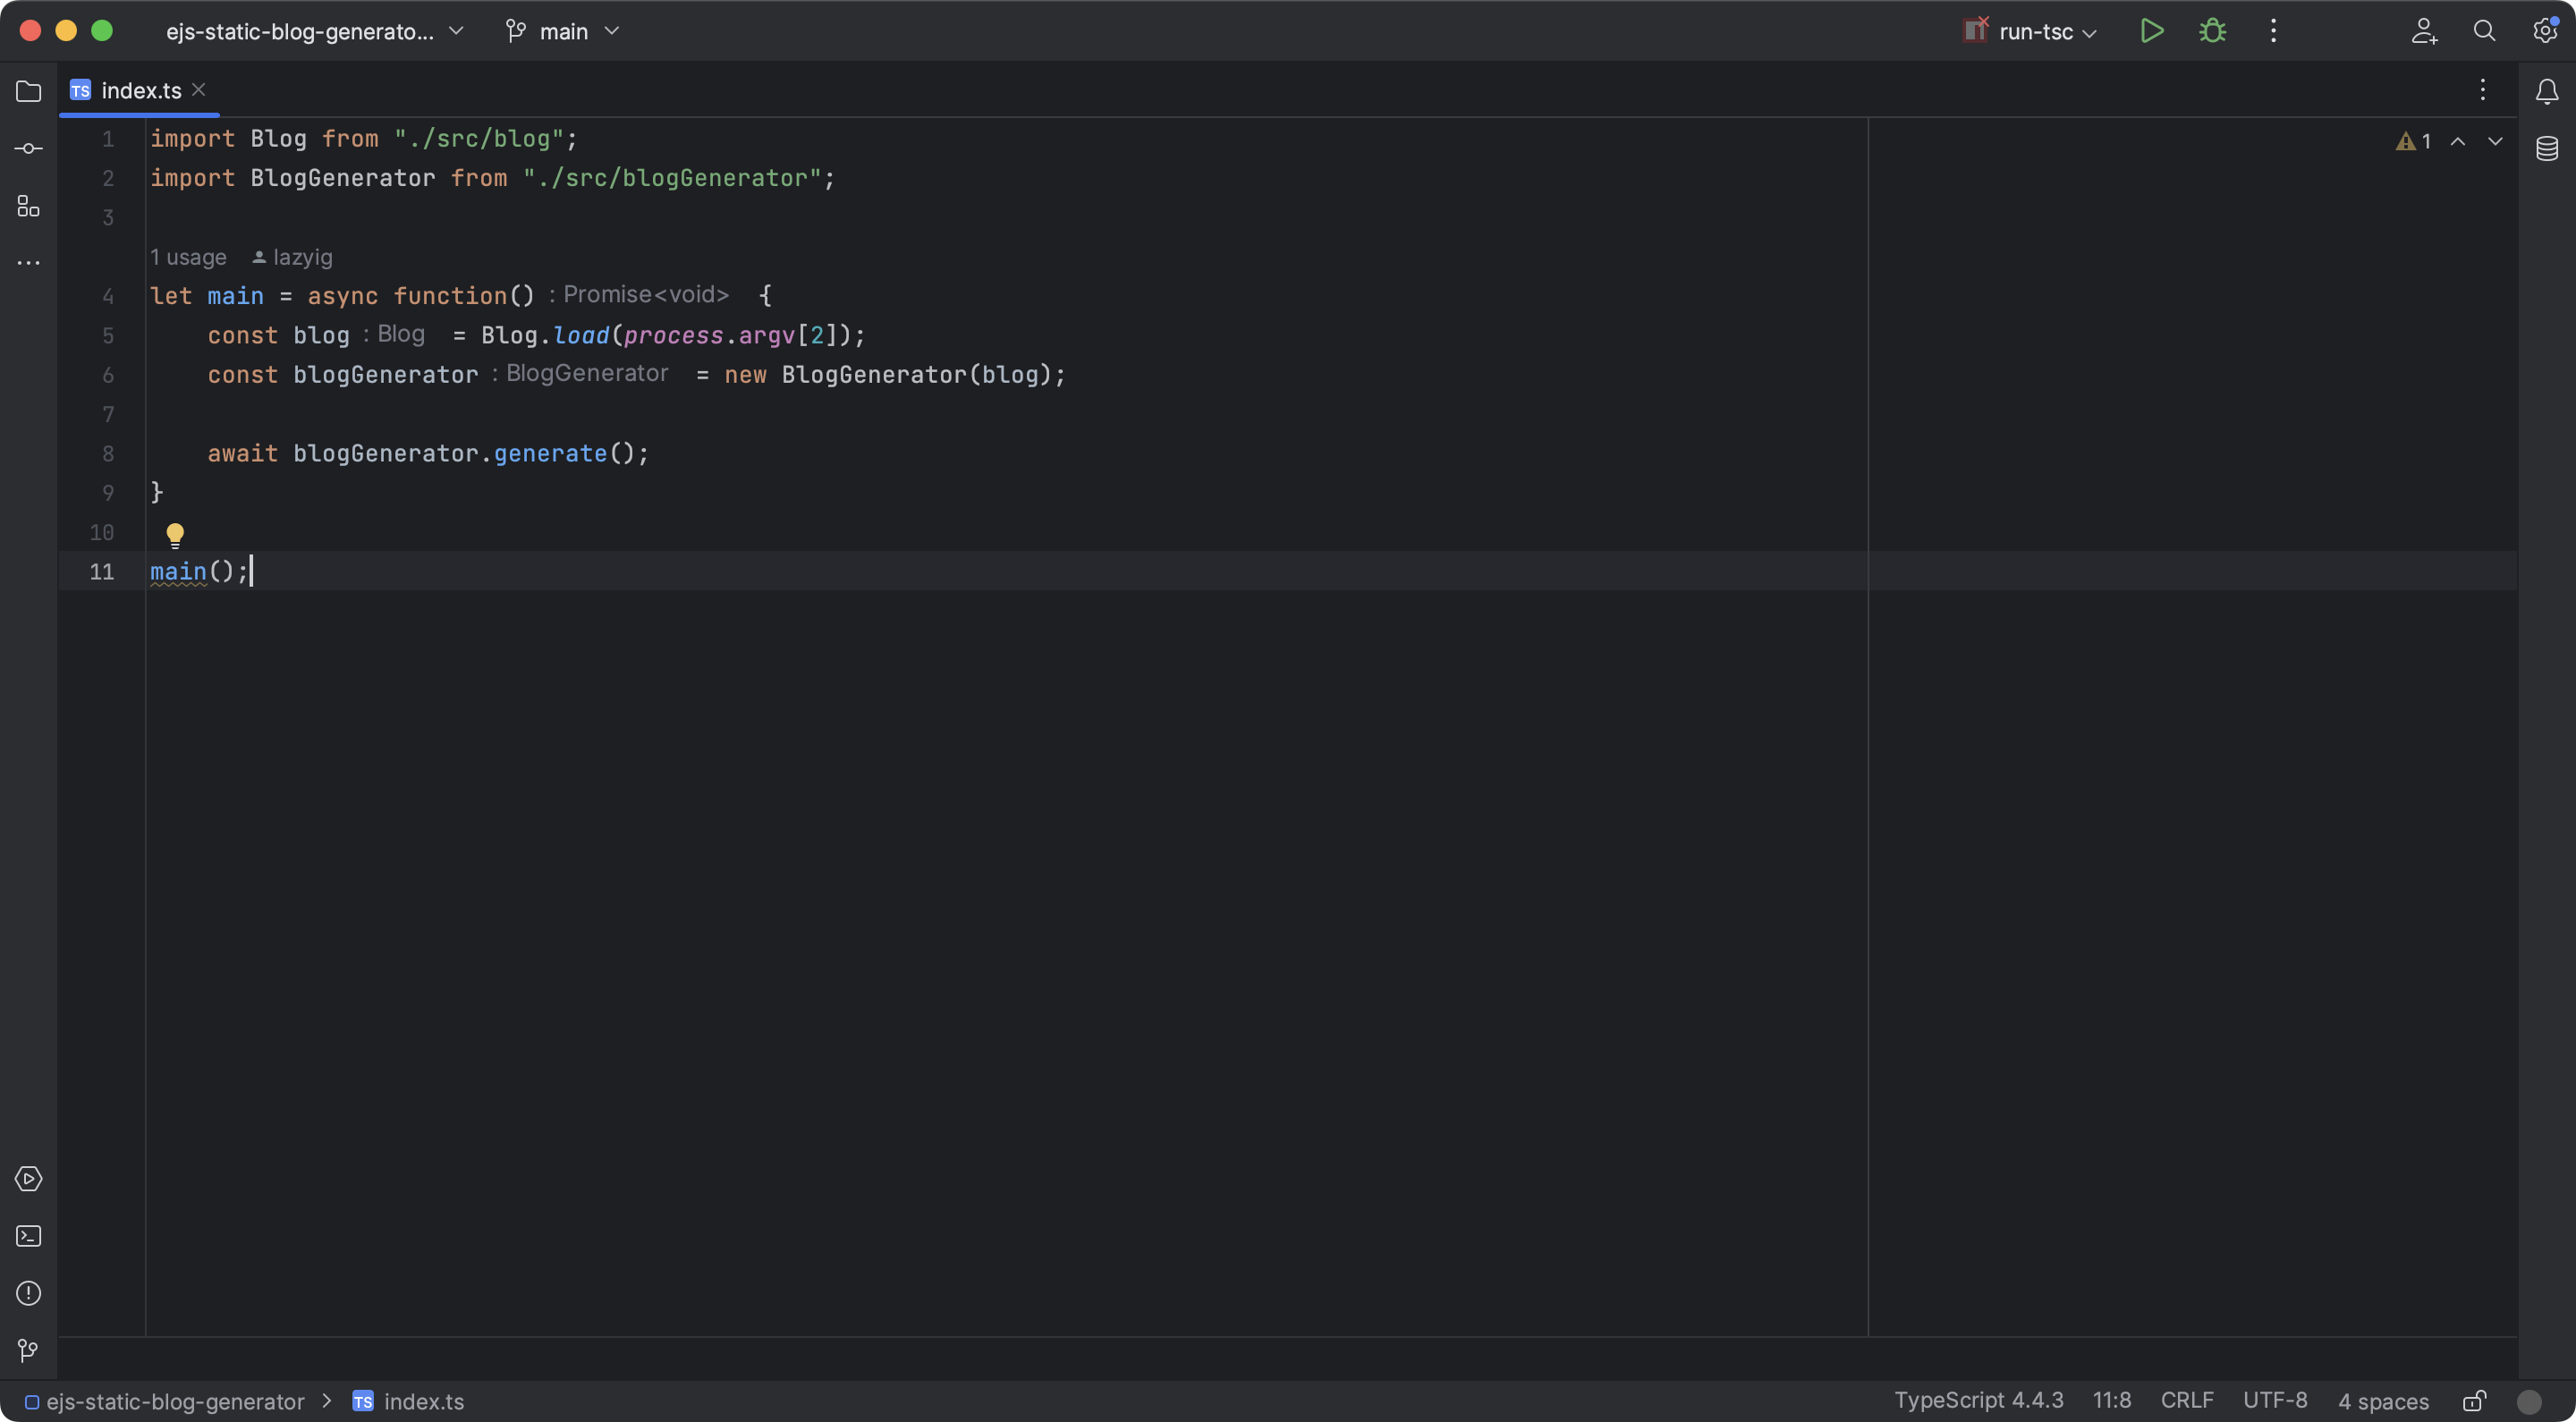Open the main branch dropdown

click(563, 31)
